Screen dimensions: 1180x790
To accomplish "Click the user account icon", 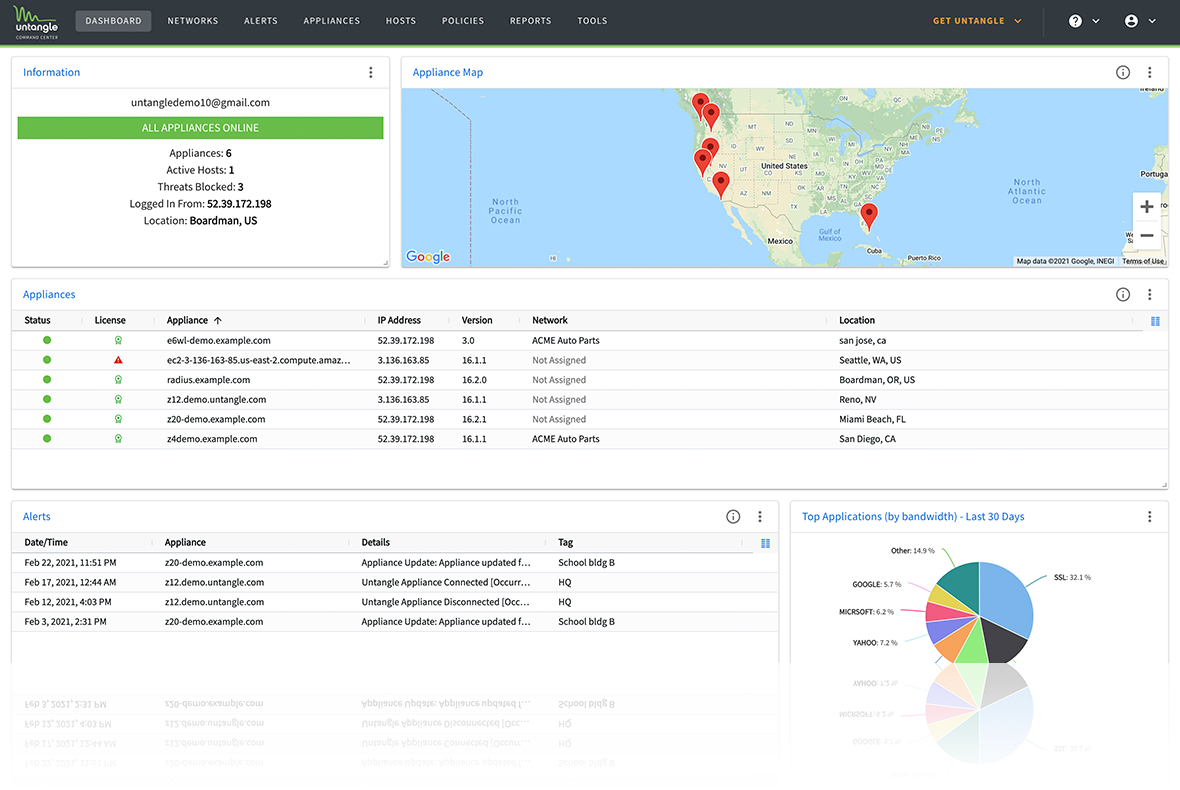I will pyautogui.click(x=1131, y=20).
